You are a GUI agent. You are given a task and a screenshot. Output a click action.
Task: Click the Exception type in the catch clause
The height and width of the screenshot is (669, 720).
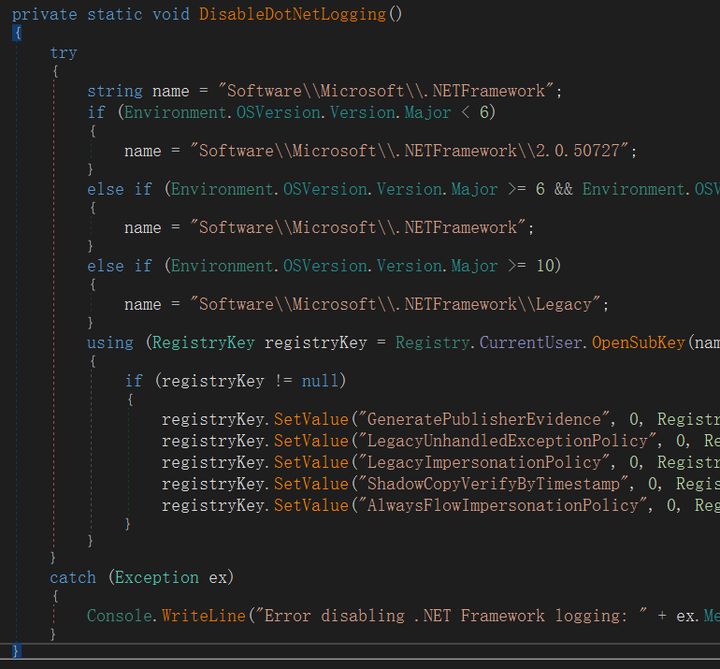[155, 577]
